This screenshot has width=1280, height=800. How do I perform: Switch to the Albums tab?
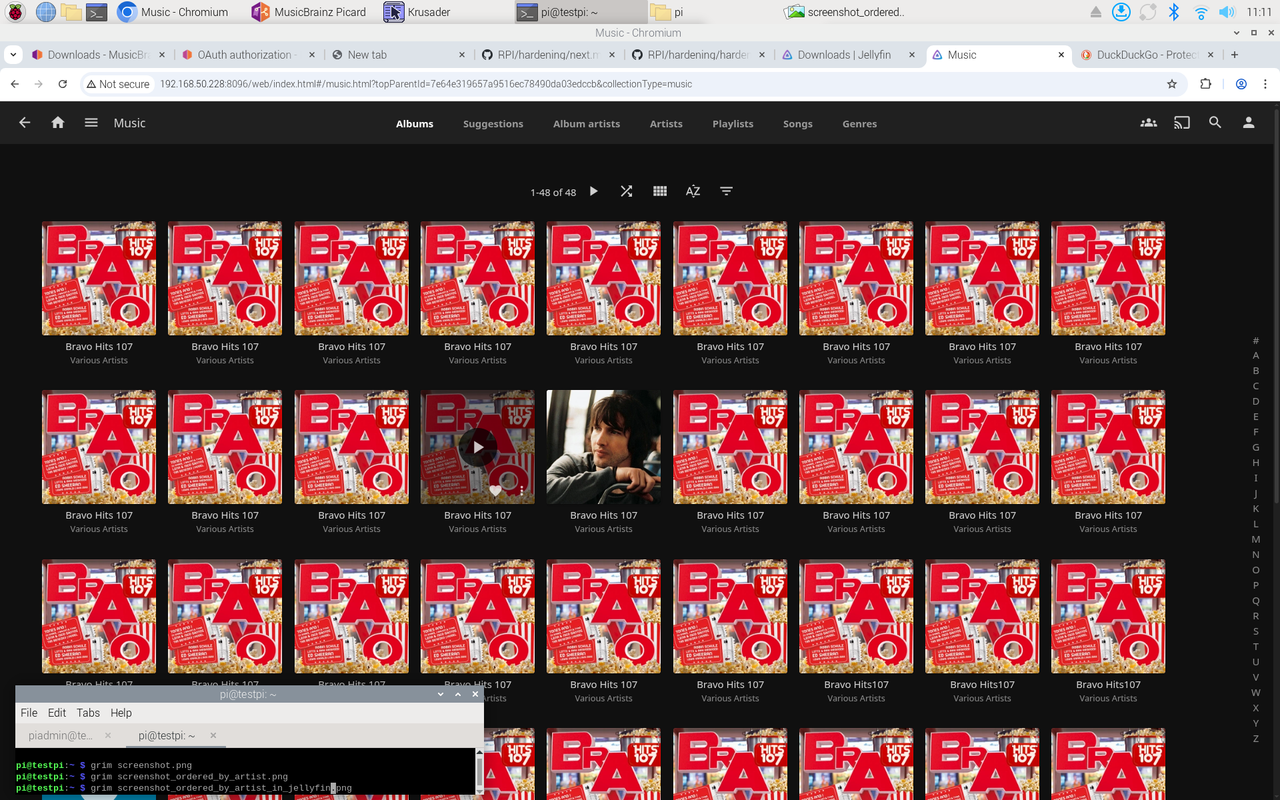[414, 124]
